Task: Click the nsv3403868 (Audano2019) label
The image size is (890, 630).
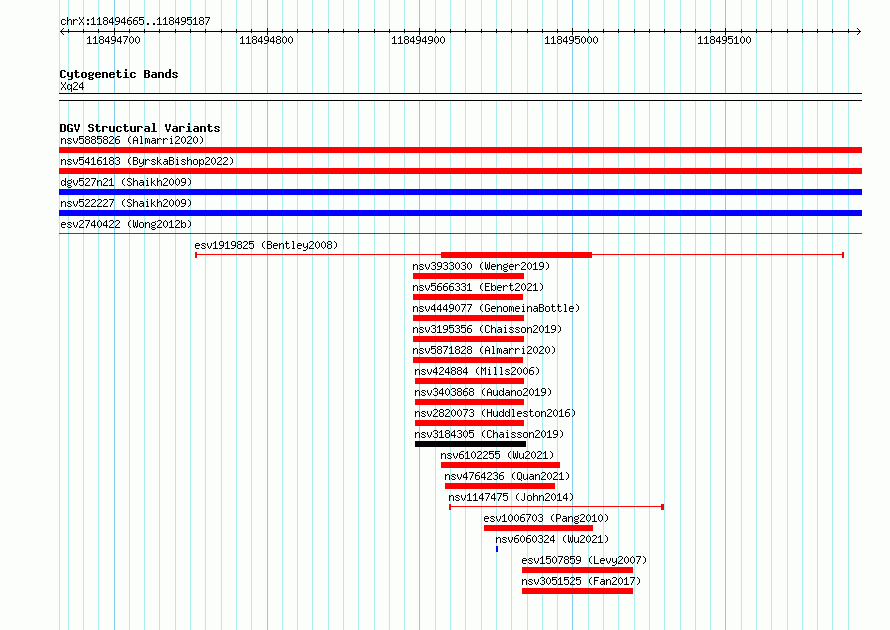Action: point(483,392)
